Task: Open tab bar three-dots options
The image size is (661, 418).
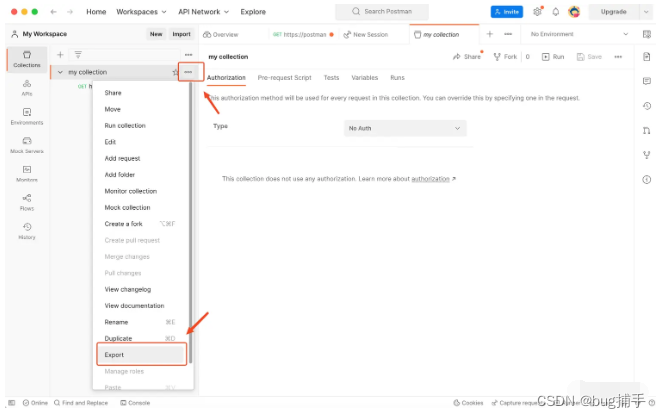Action: [x=508, y=34]
